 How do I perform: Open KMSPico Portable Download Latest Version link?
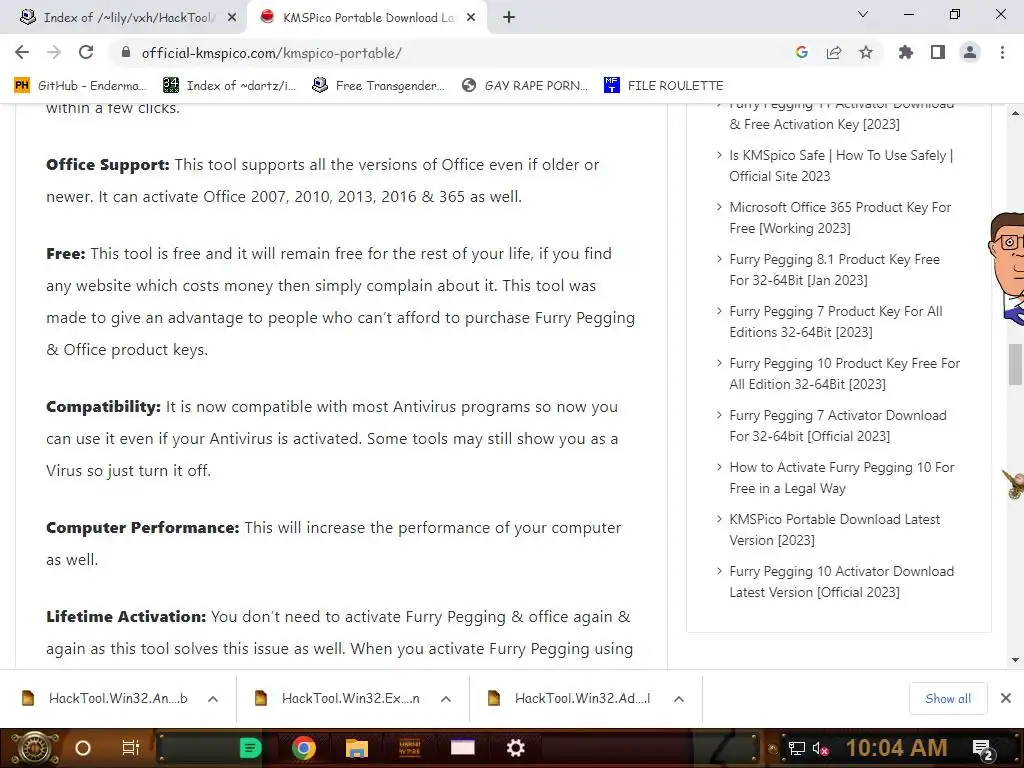(835, 530)
